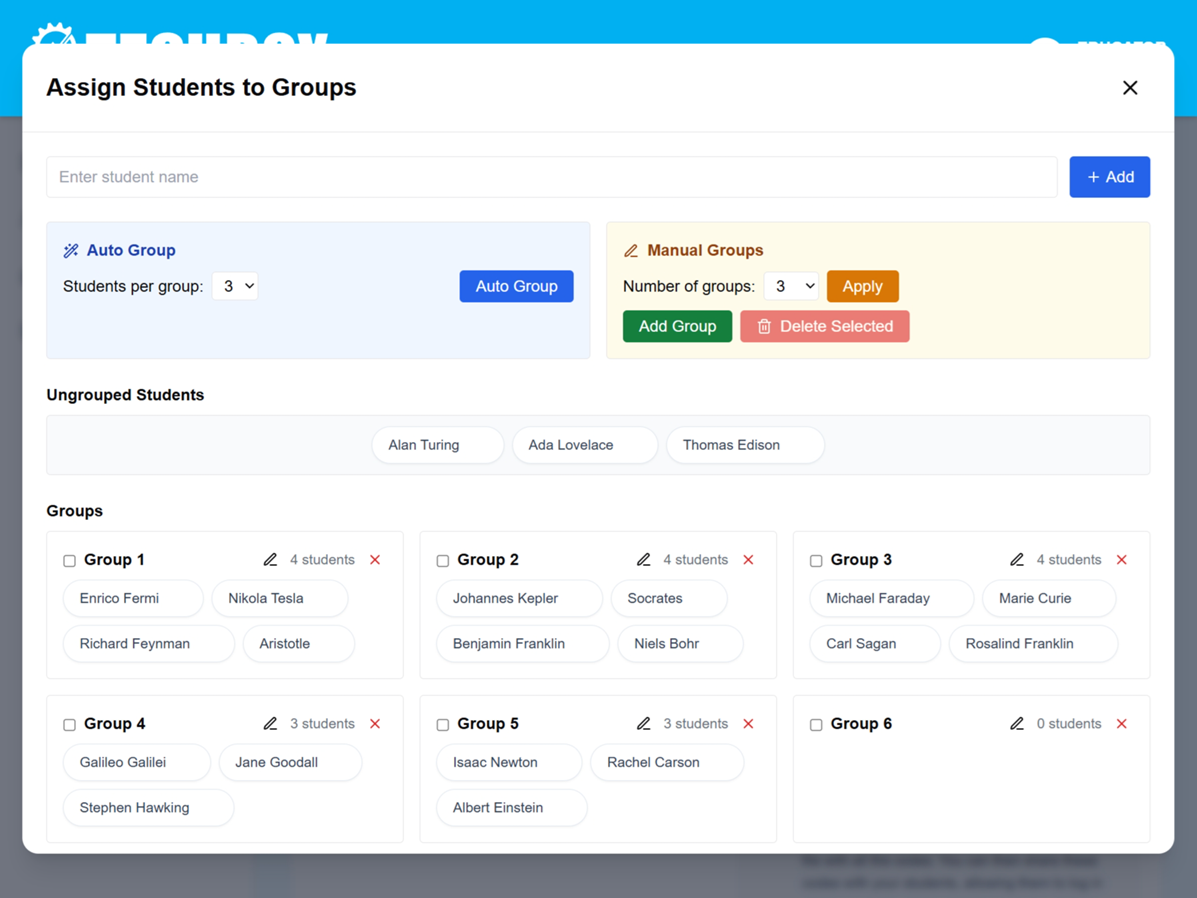1197x898 pixels.
Task: Click the Enter student name field
Action: click(551, 177)
